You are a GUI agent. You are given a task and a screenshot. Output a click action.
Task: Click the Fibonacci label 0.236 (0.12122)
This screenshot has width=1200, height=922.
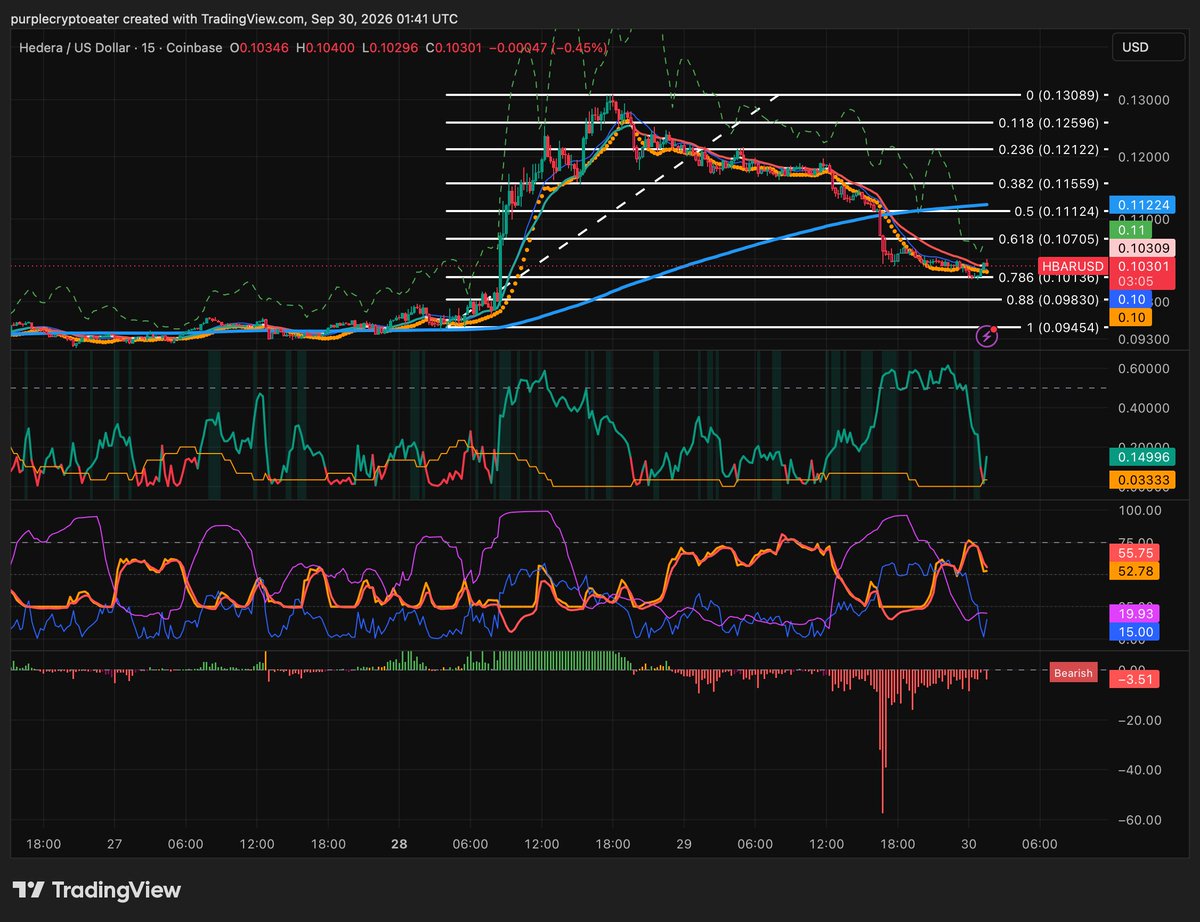1048,149
